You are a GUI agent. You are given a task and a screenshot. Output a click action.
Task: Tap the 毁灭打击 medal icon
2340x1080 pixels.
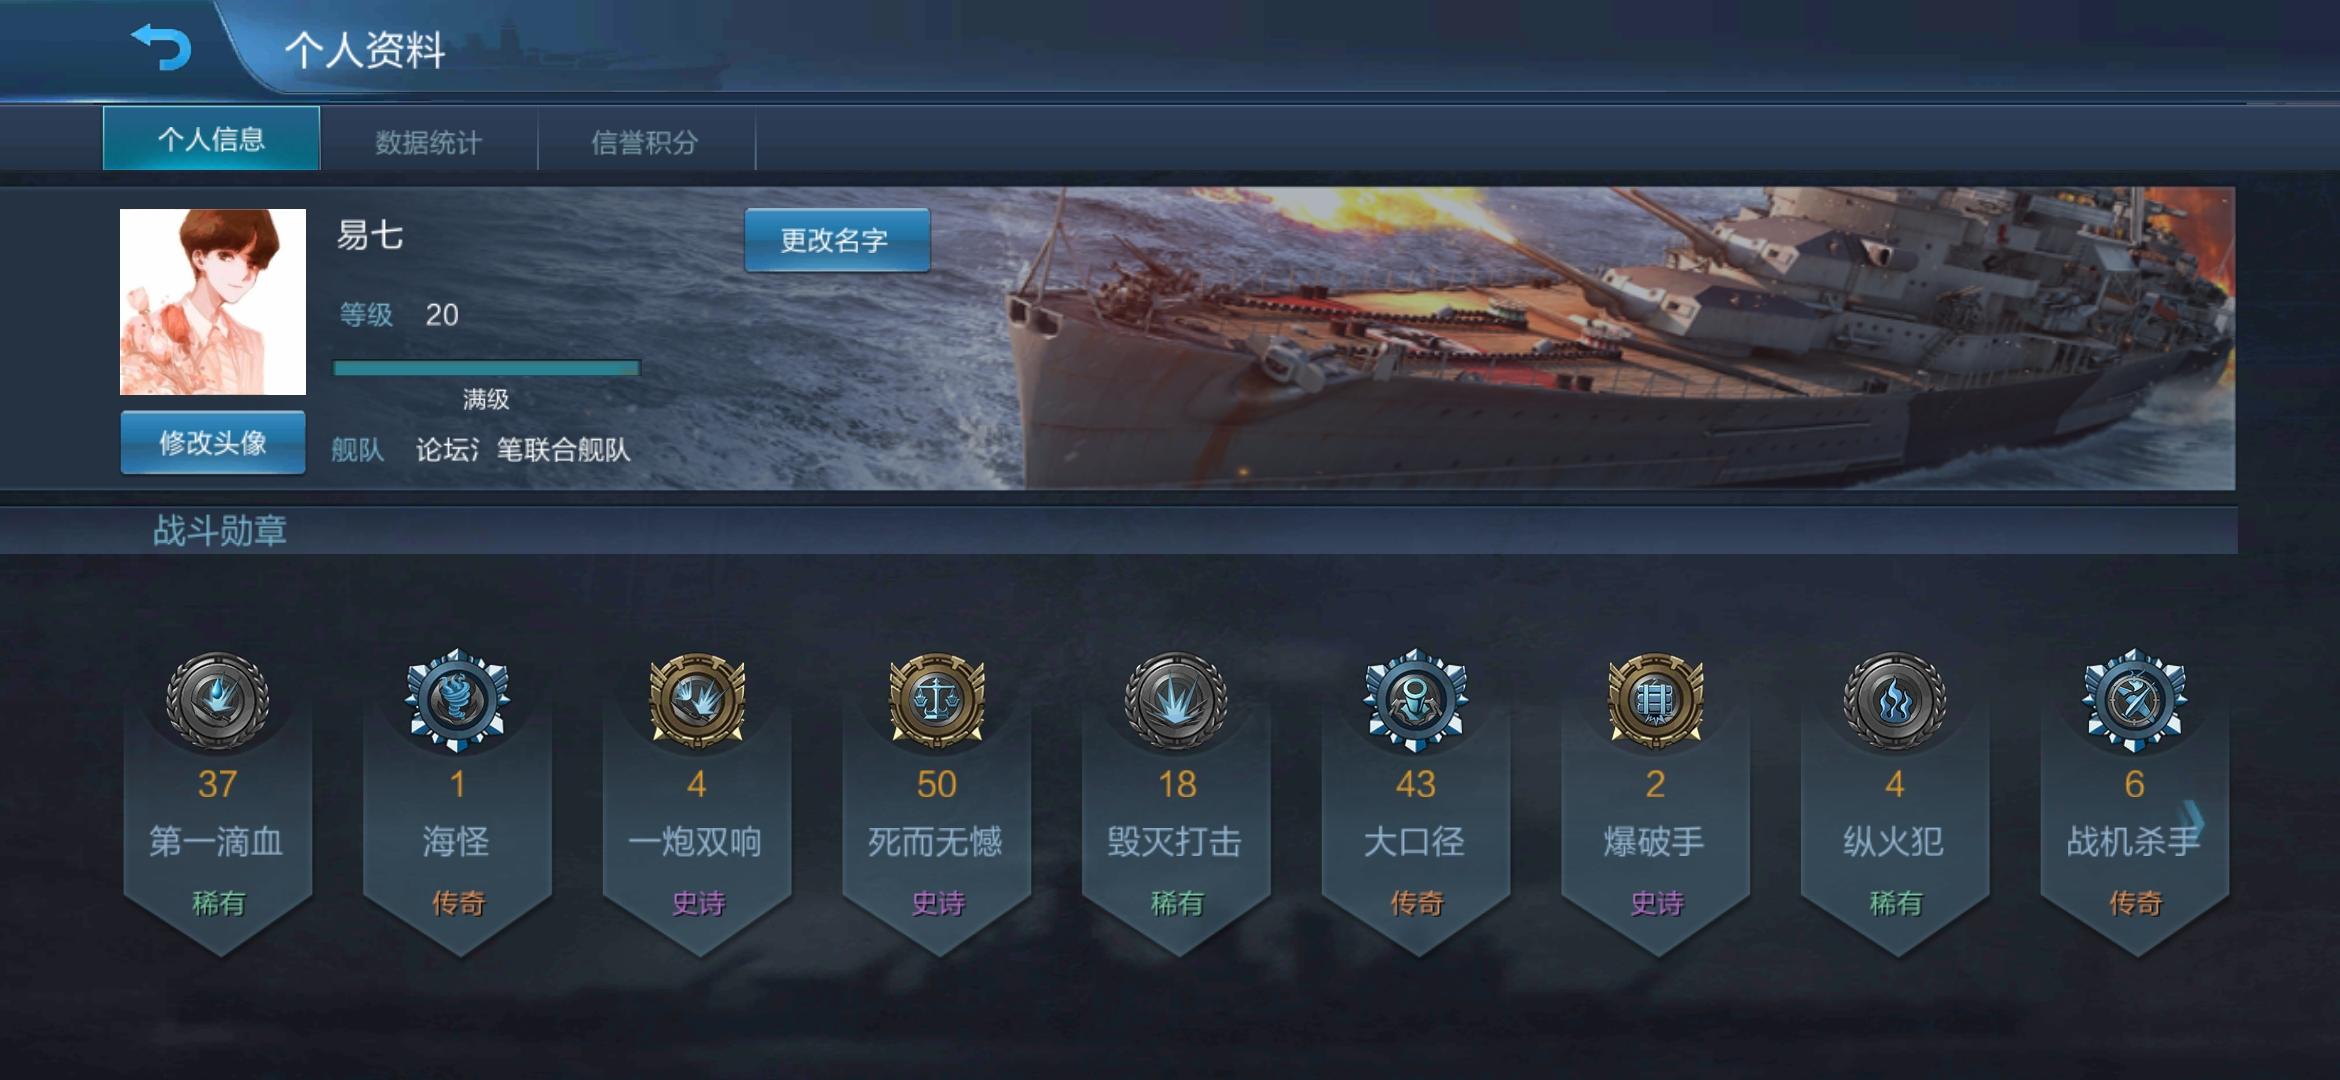[x=1176, y=700]
